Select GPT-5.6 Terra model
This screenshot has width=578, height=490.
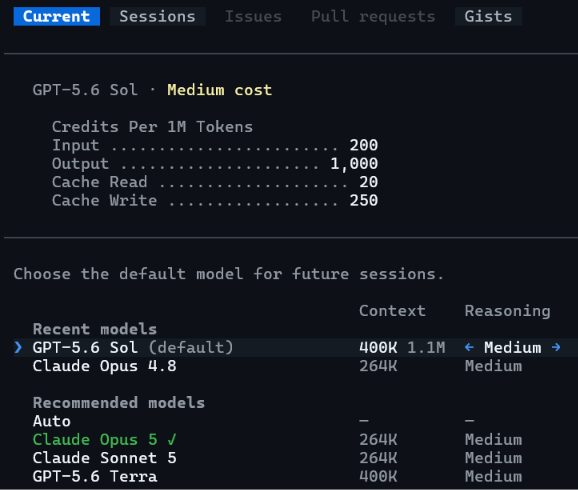[x=296, y=476]
